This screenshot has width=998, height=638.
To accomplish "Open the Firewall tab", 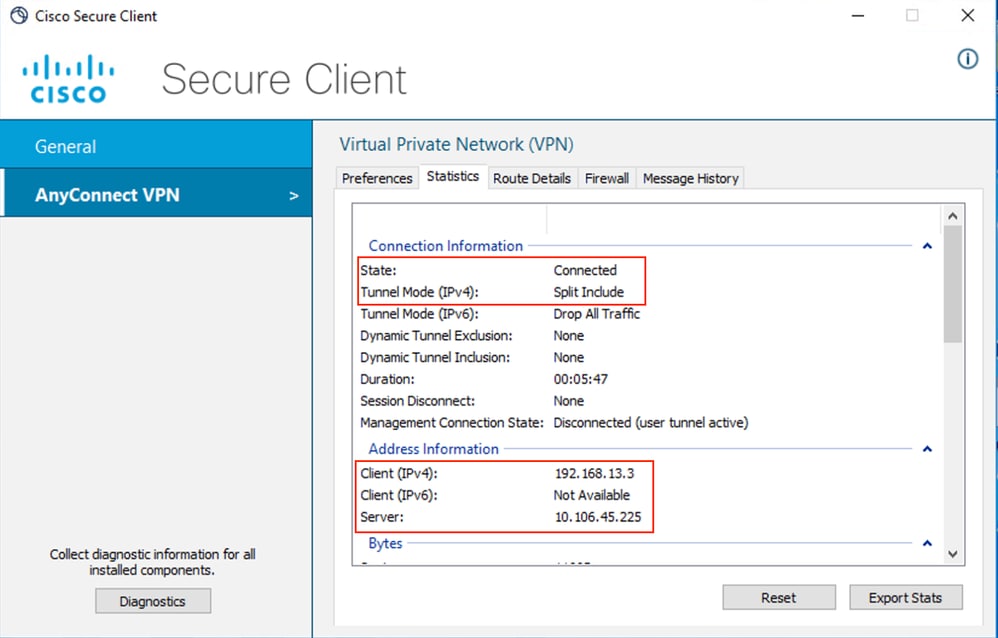I will point(607,178).
